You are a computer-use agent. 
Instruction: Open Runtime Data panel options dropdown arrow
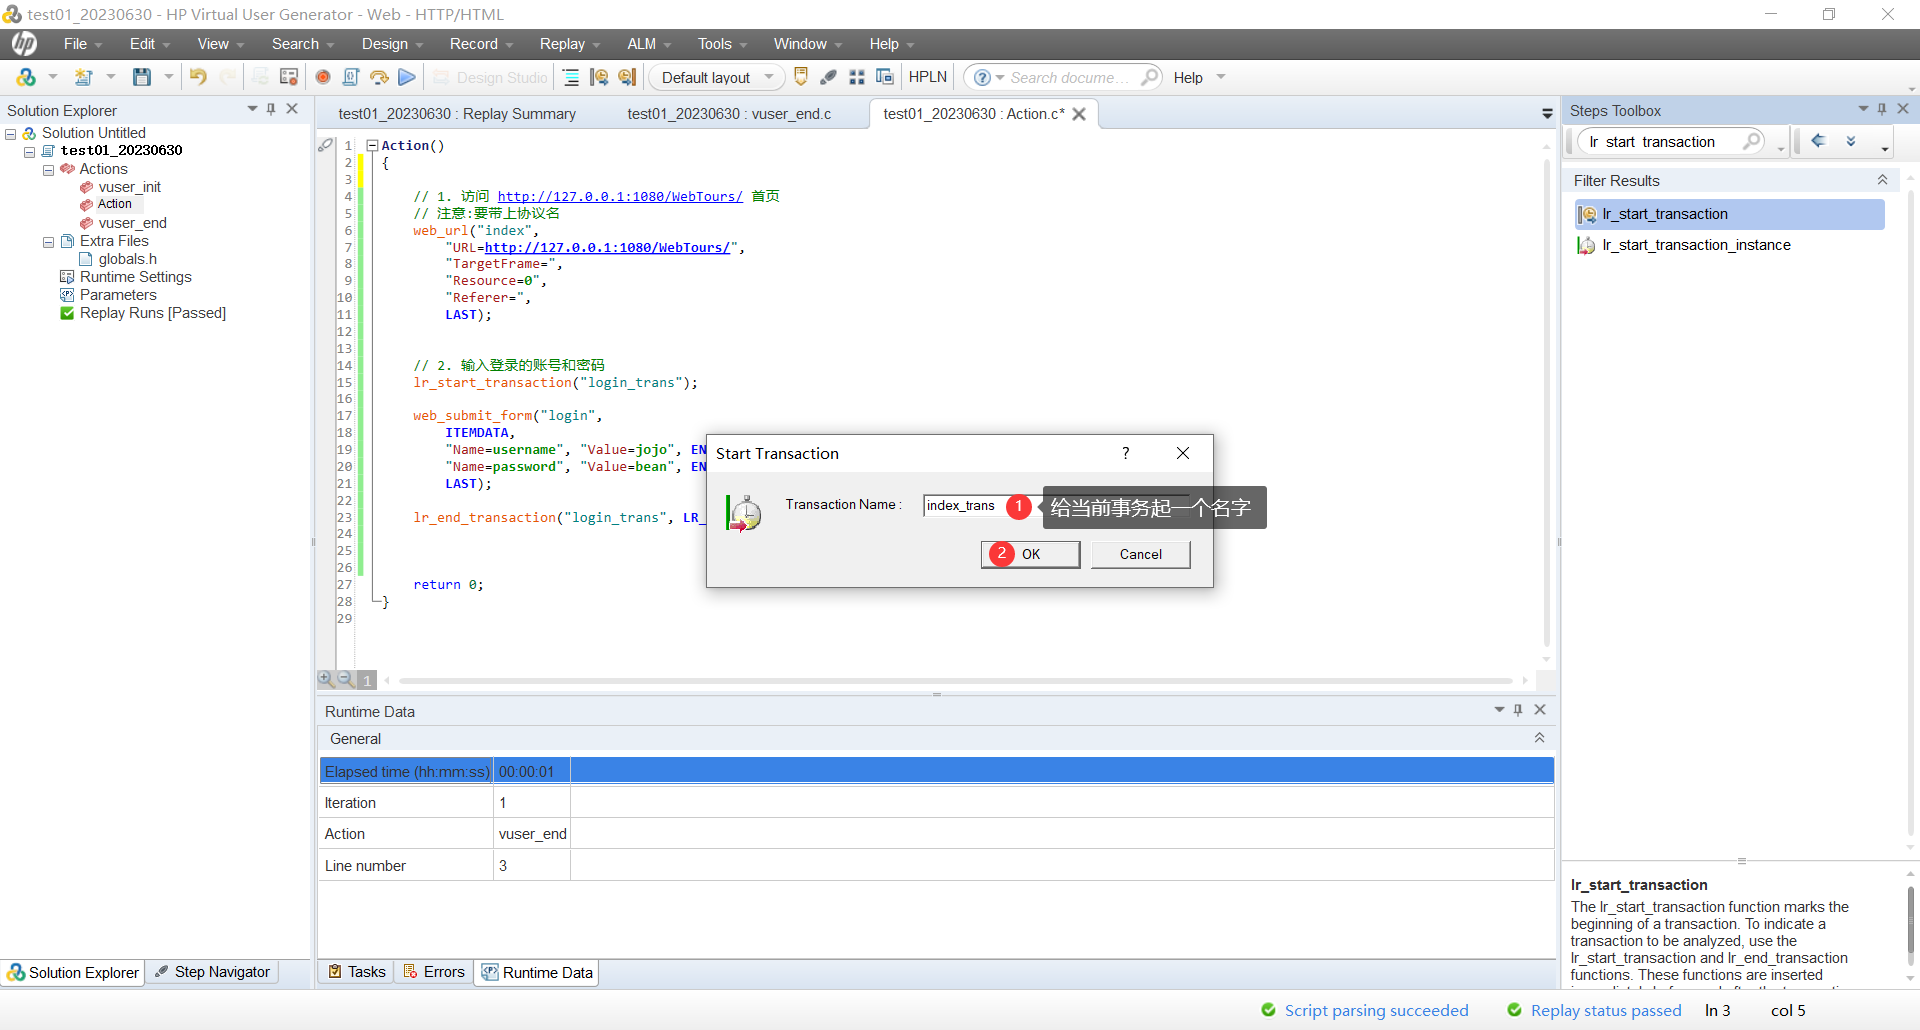[1499, 710]
